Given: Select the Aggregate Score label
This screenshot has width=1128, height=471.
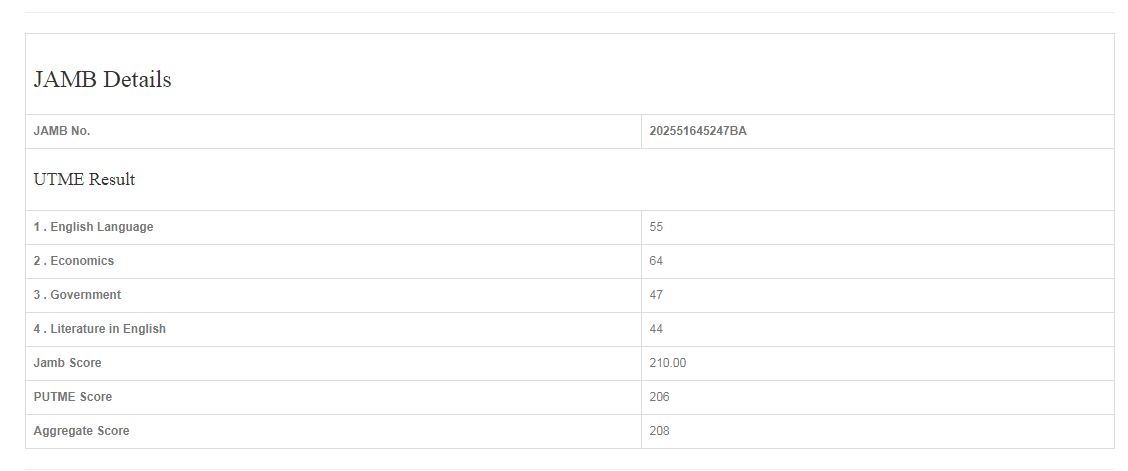Looking at the screenshot, I should 81,431.
